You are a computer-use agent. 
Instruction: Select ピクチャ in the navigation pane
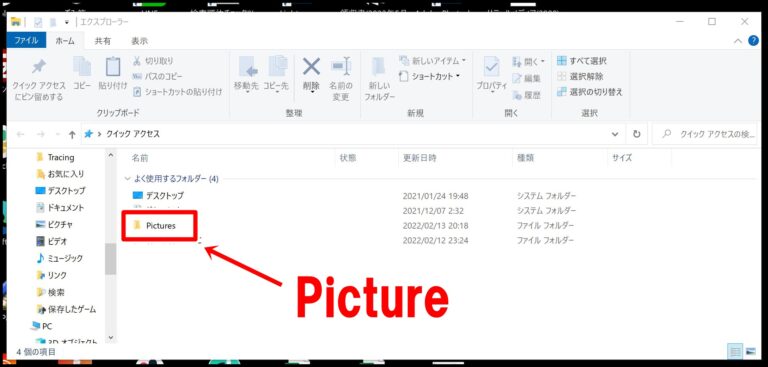(x=54, y=224)
